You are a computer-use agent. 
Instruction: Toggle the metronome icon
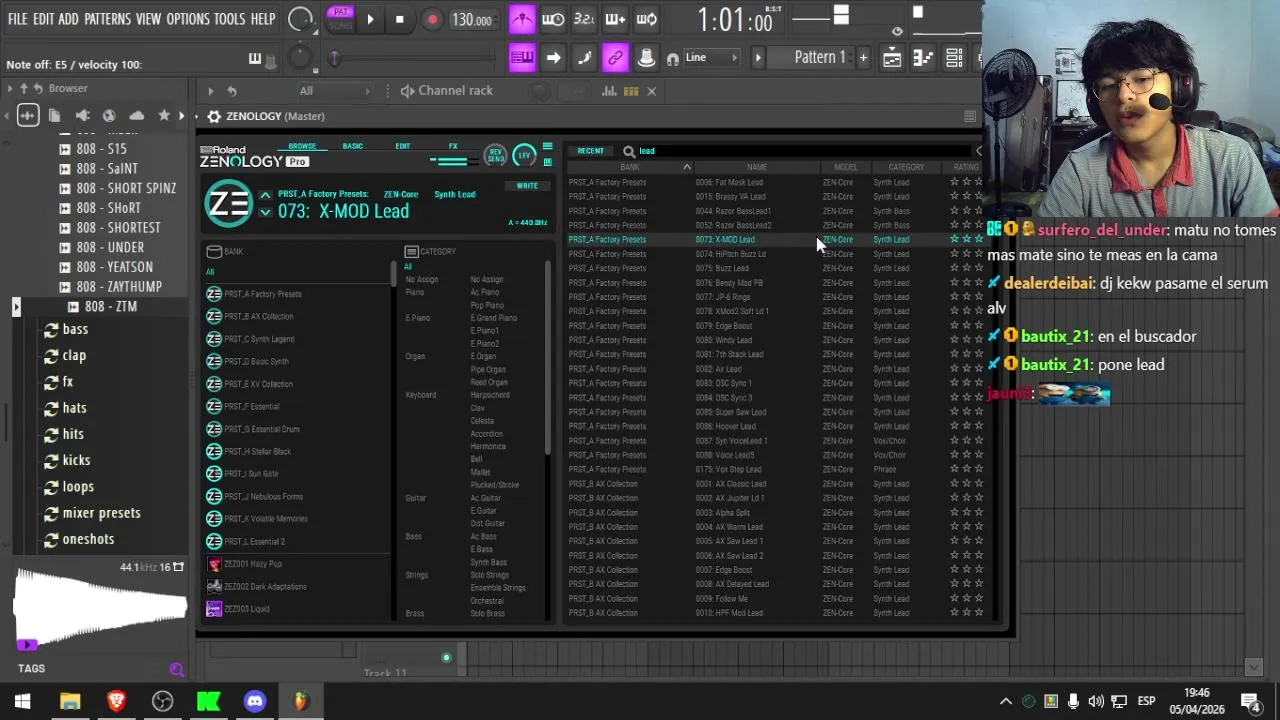522,19
